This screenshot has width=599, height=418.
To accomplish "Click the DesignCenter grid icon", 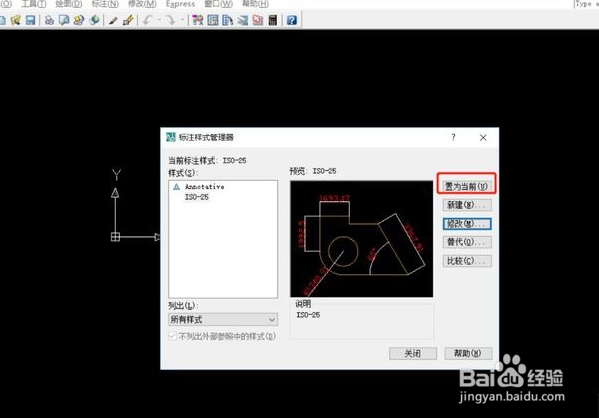I will [x=213, y=20].
